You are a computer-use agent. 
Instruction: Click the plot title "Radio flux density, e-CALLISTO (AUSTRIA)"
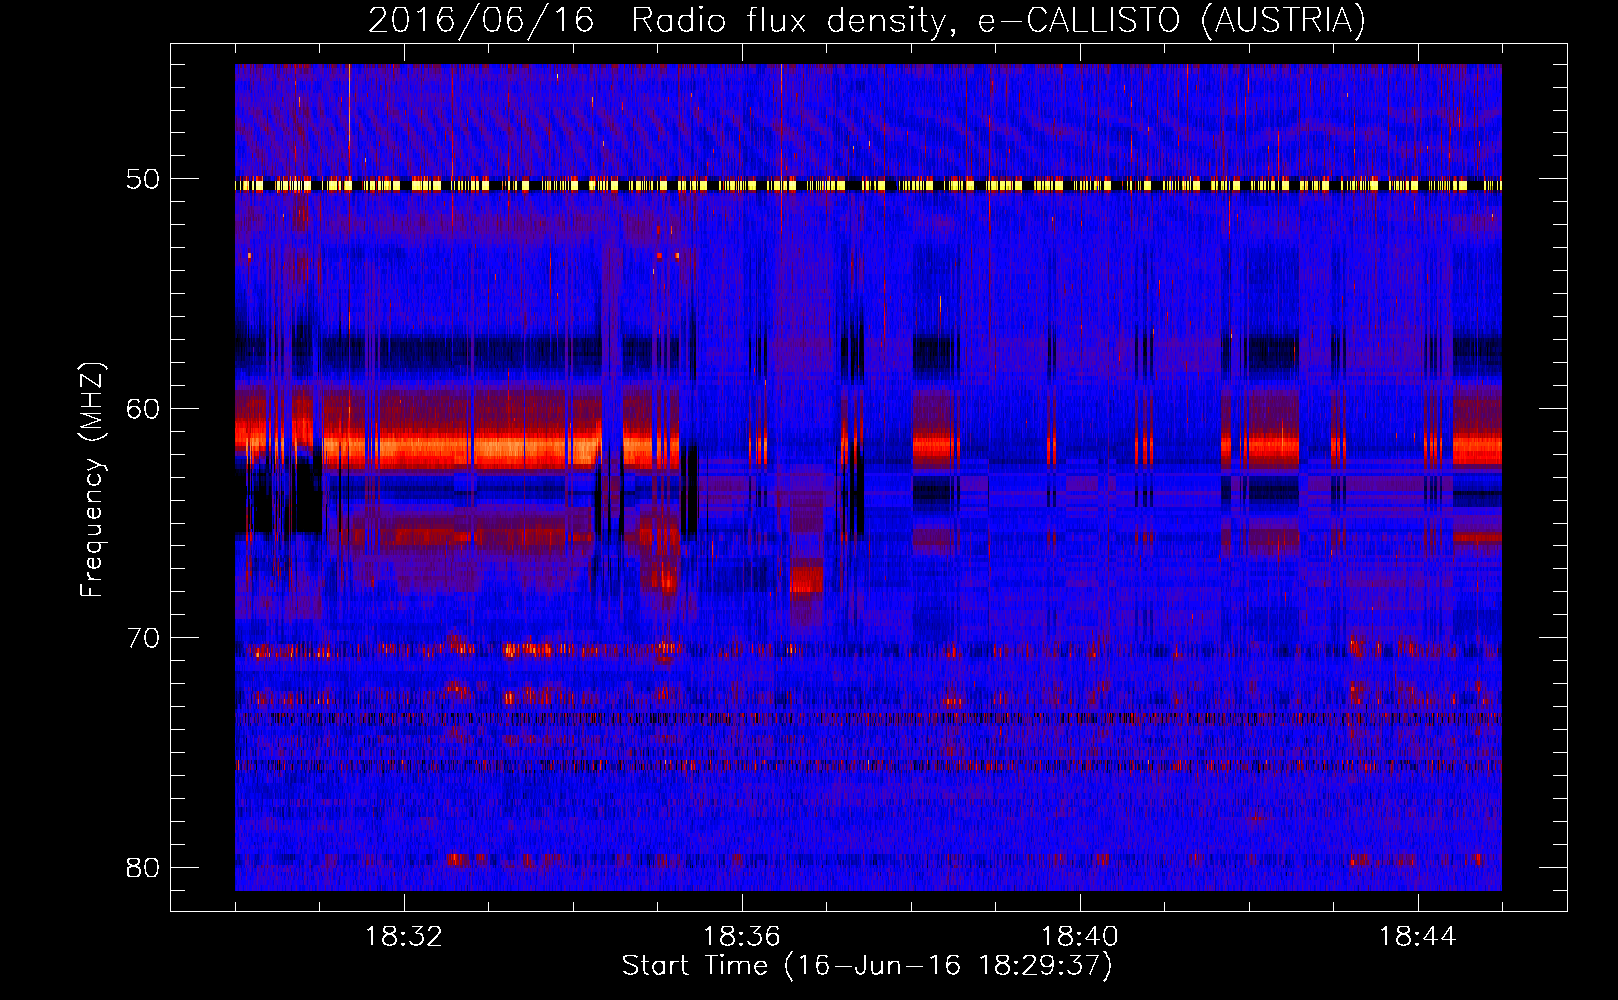998,21
